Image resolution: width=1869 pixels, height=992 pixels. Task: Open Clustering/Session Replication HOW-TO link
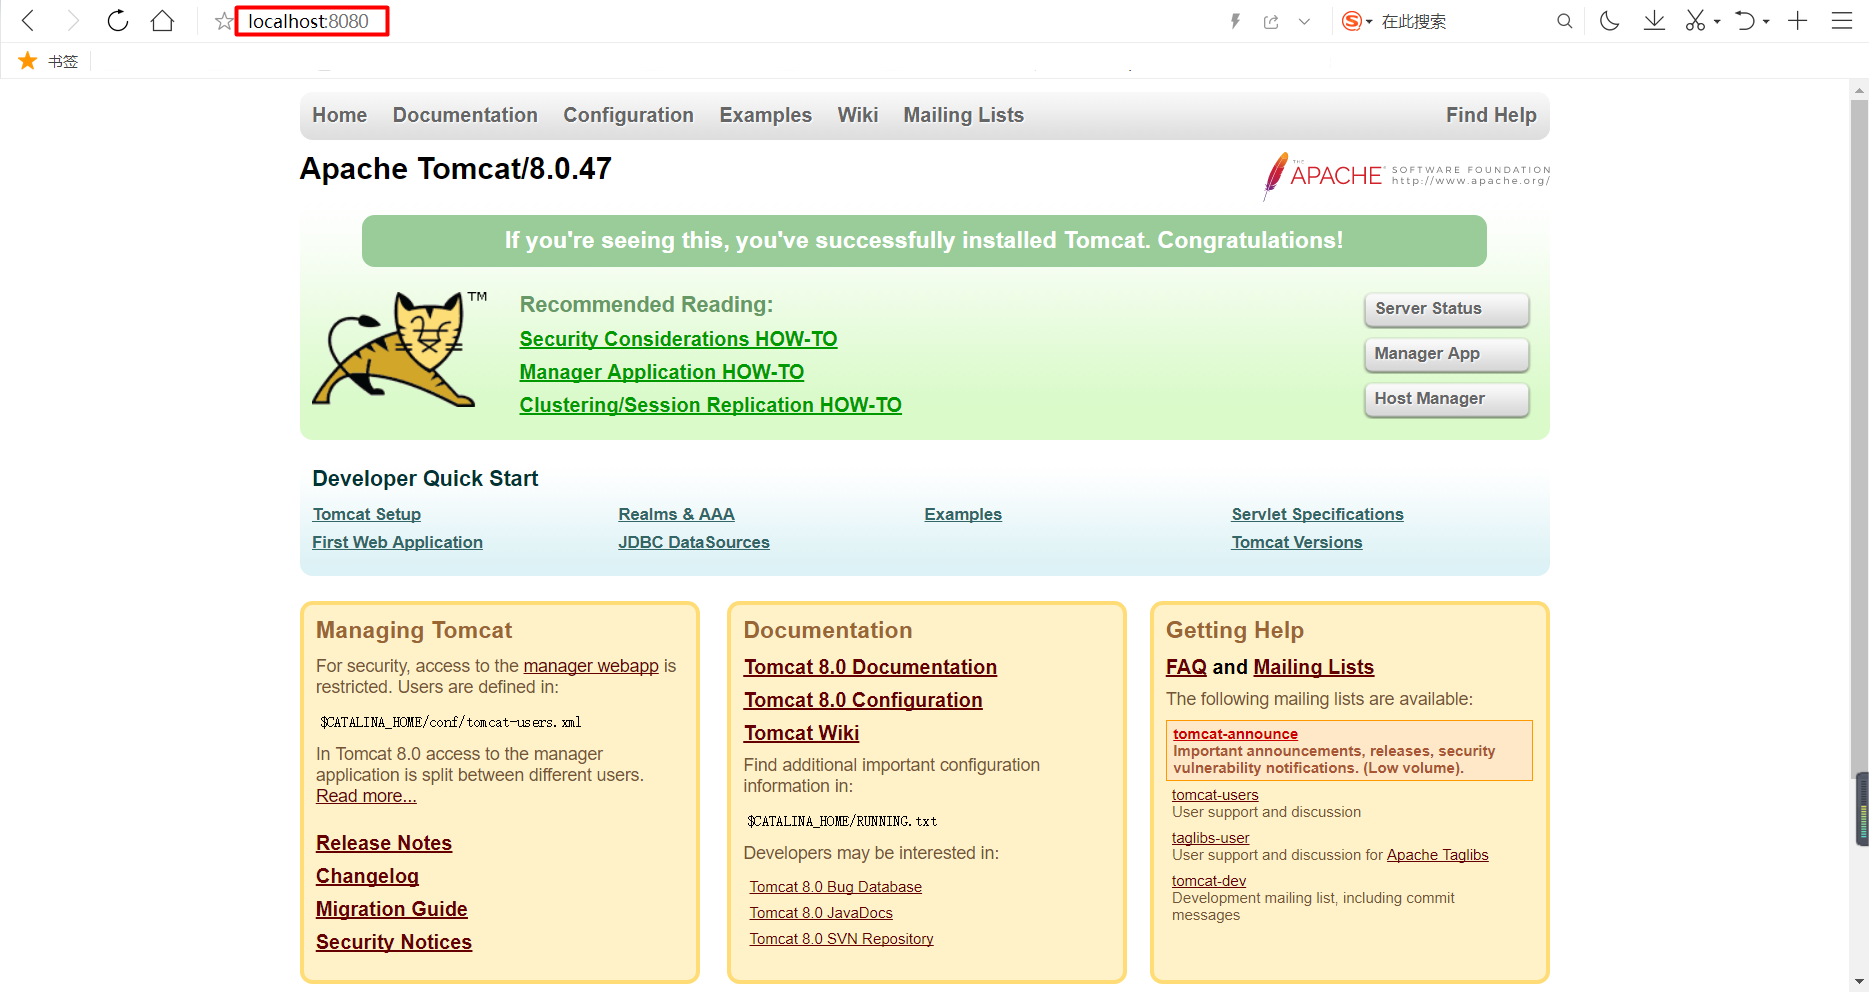coord(710,405)
